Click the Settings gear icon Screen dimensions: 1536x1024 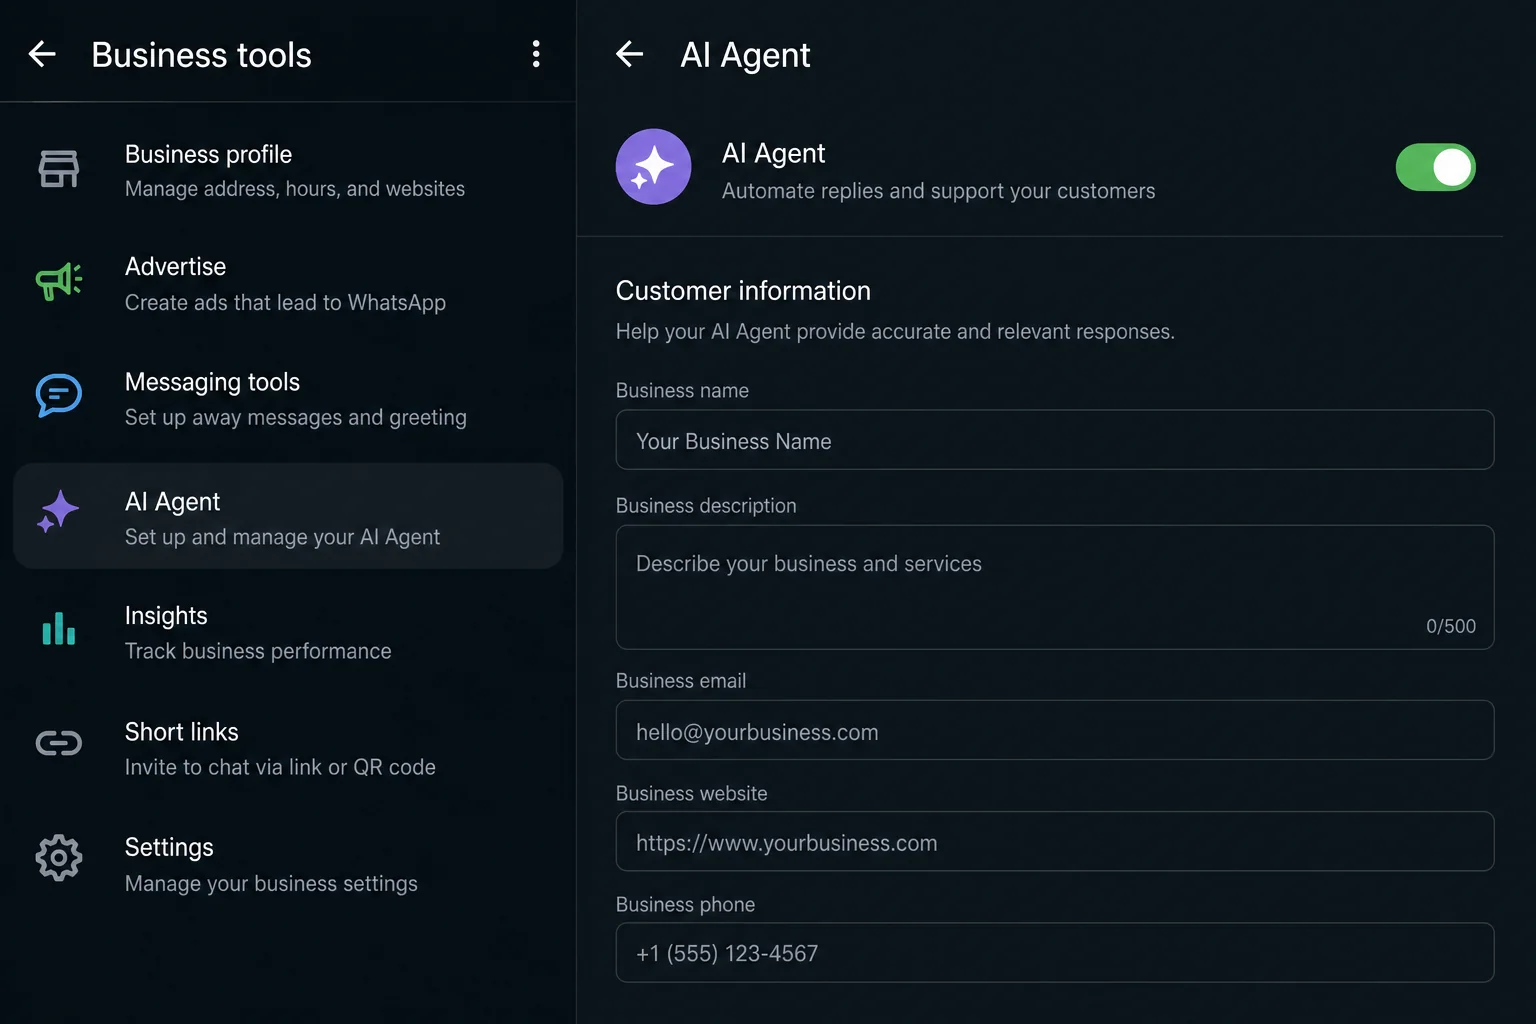[x=59, y=858]
